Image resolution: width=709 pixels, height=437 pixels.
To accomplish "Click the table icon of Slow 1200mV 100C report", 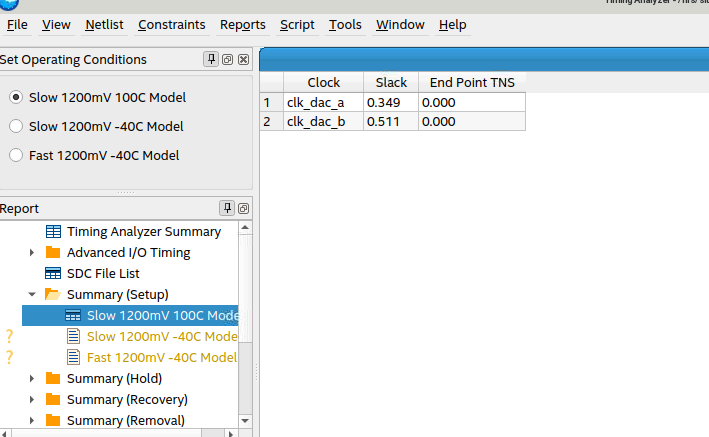I will tap(73, 315).
